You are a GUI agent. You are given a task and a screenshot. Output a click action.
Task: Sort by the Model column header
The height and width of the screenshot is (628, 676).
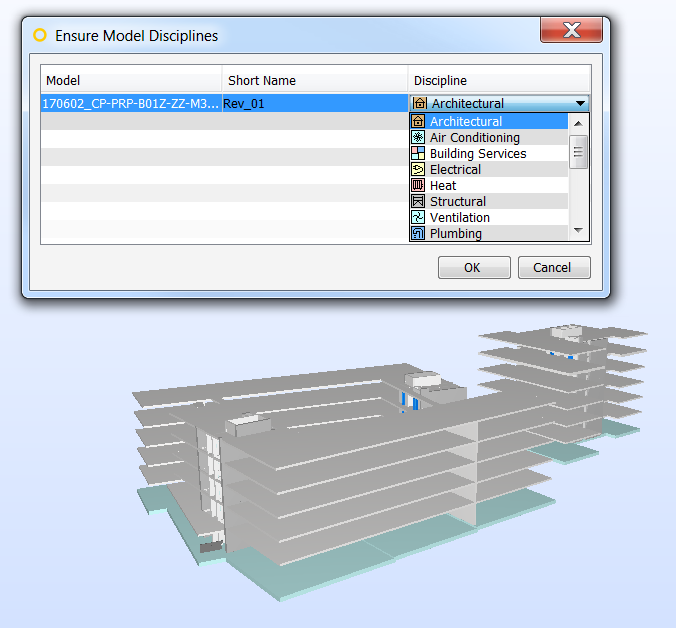pyautogui.click(x=131, y=80)
